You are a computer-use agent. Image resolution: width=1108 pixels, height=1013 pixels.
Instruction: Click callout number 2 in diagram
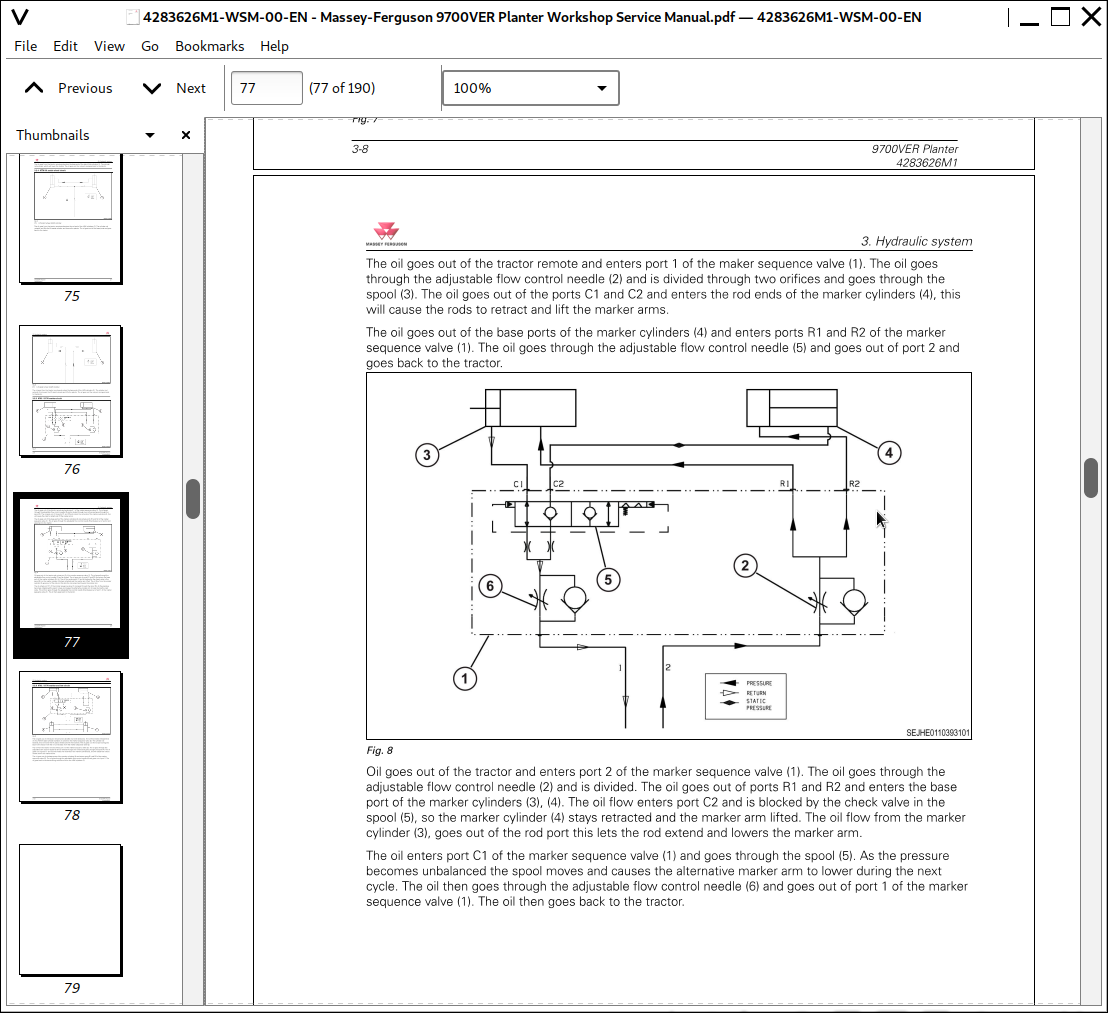pos(745,566)
